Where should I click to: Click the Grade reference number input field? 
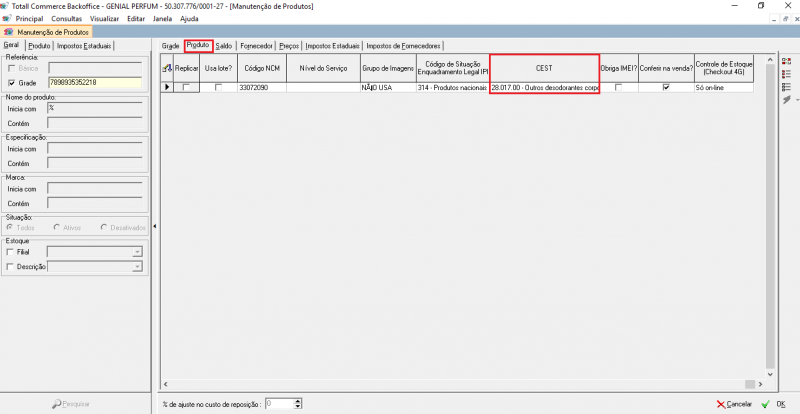pyautogui.click(x=95, y=82)
